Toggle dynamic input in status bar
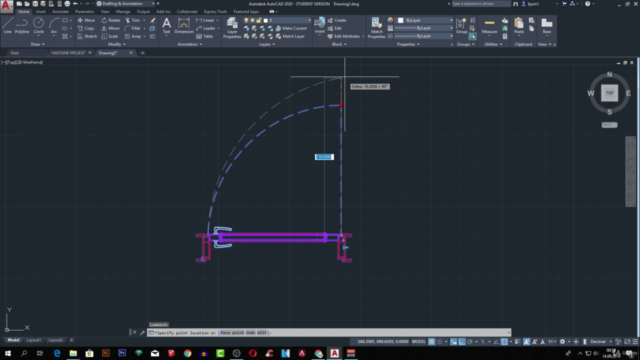Viewport: 640px width, 360px height. pos(453,342)
